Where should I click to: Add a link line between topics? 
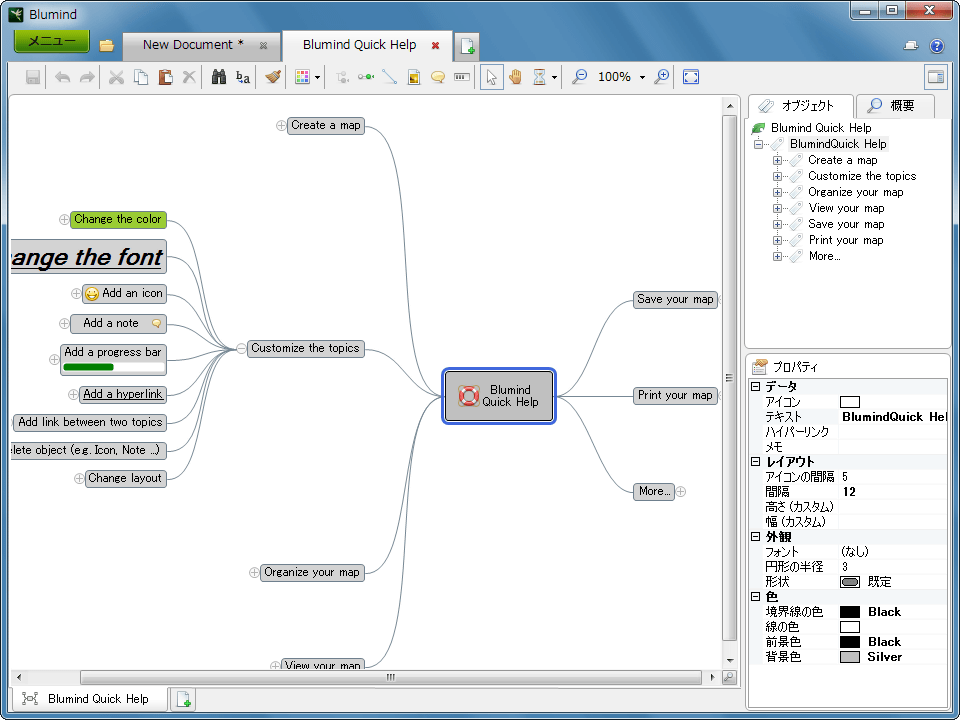[x=389, y=77]
